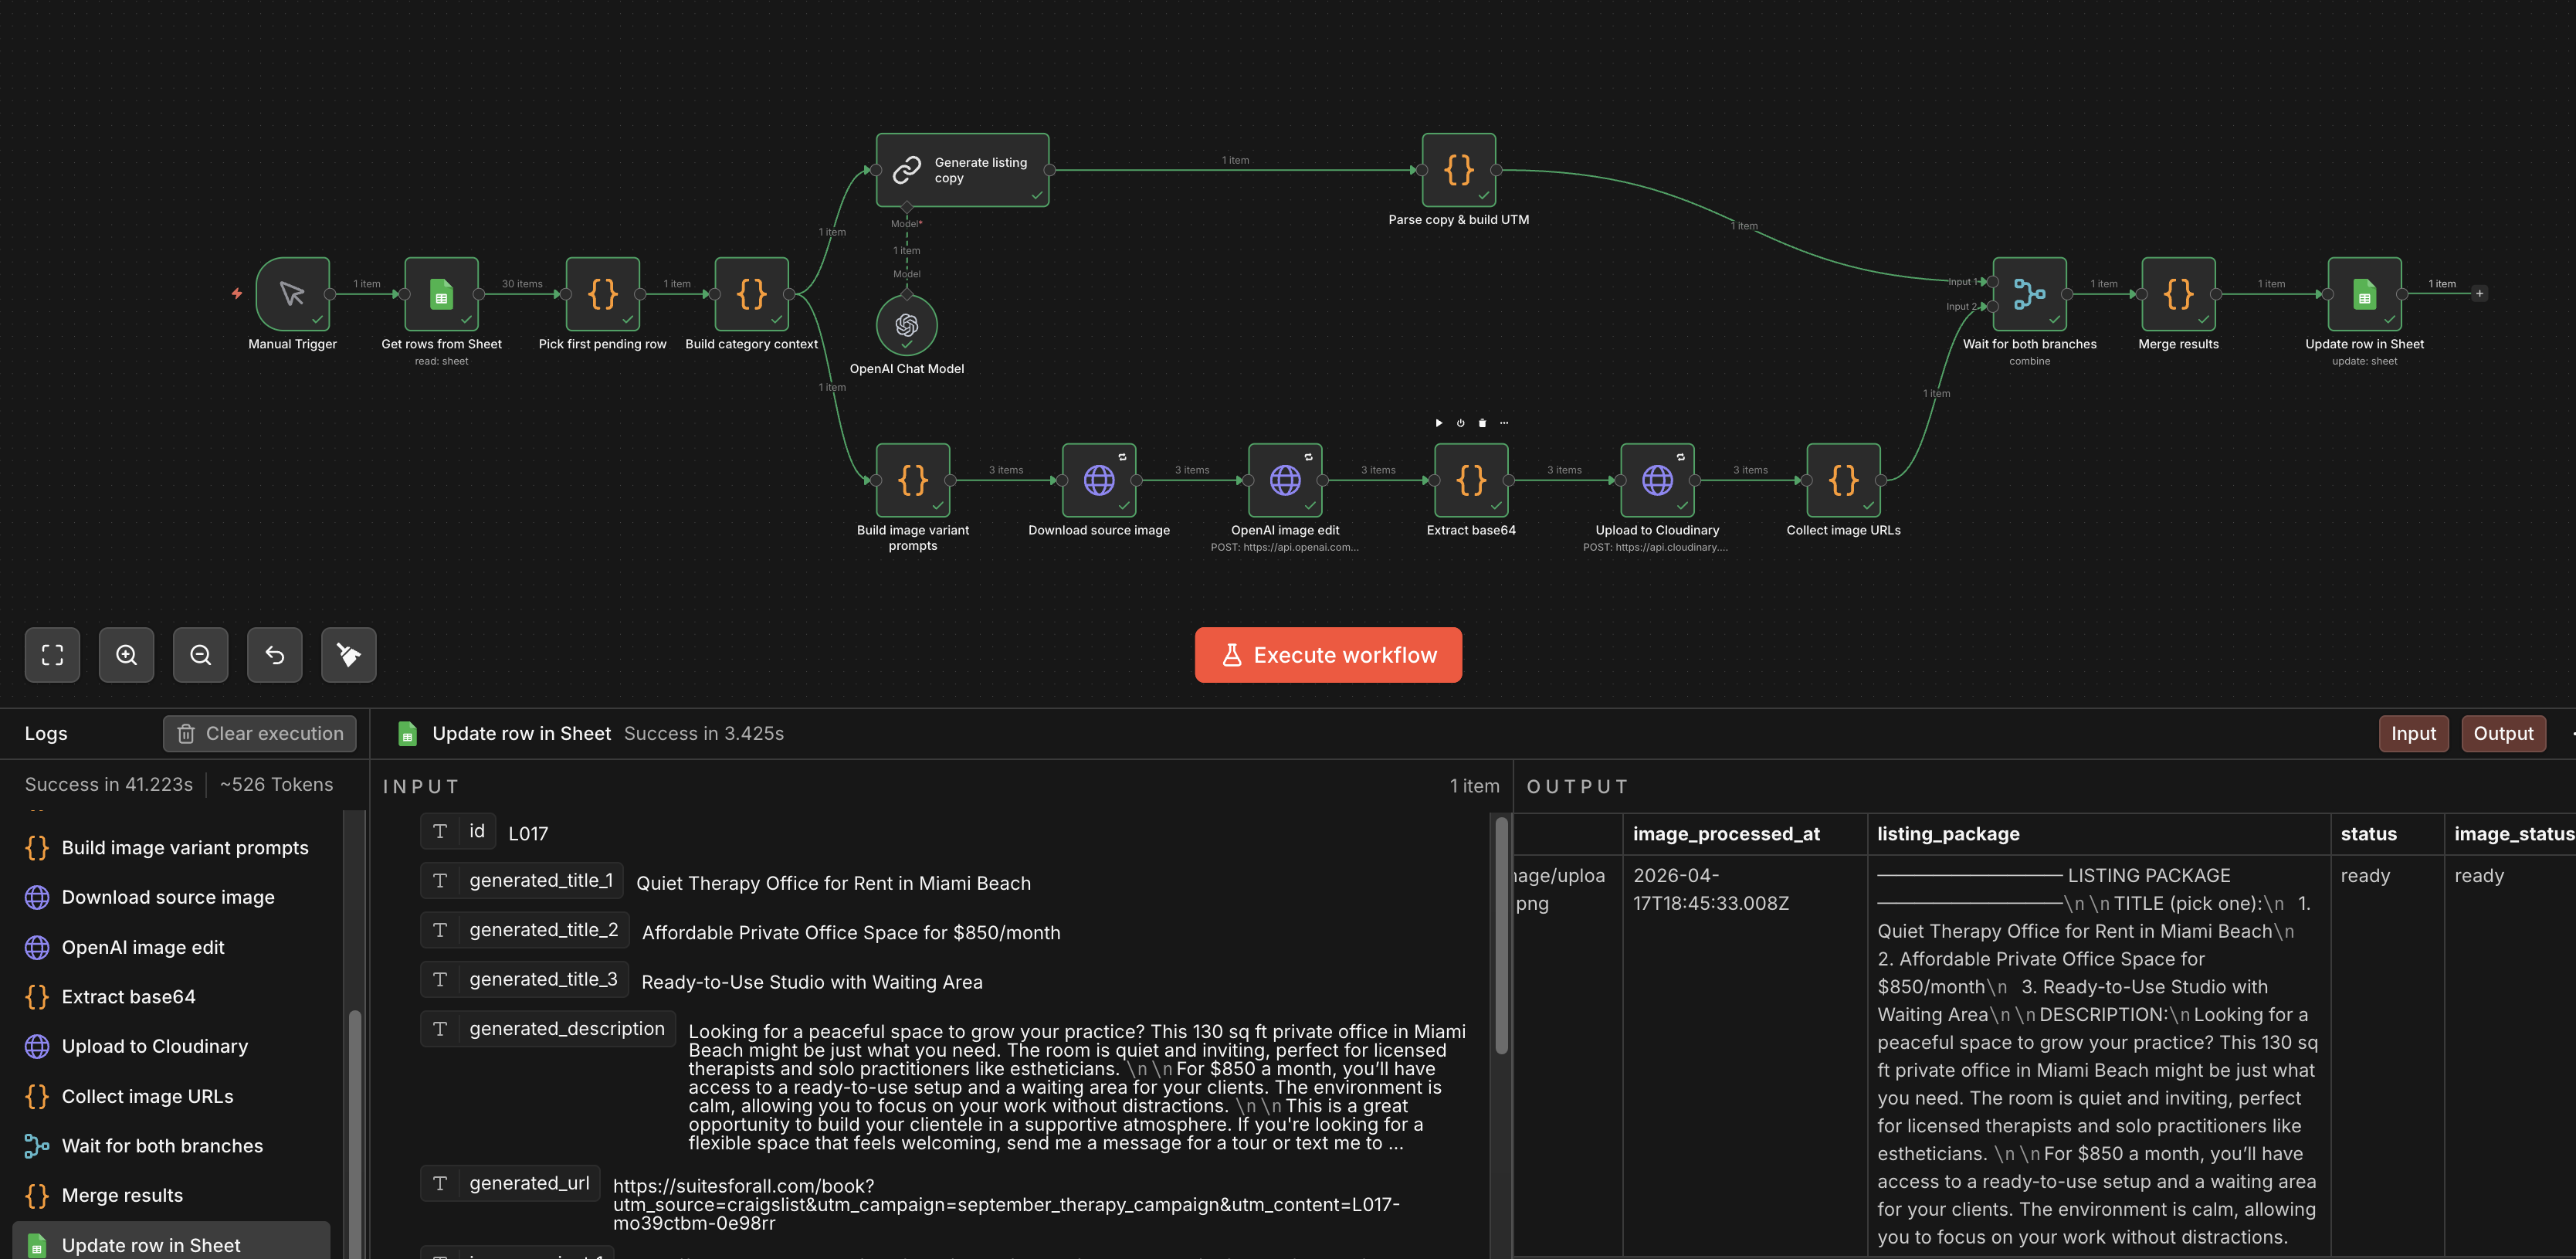Zoom in on the canvas
2576x1259 pixels.
(x=126, y=655)
